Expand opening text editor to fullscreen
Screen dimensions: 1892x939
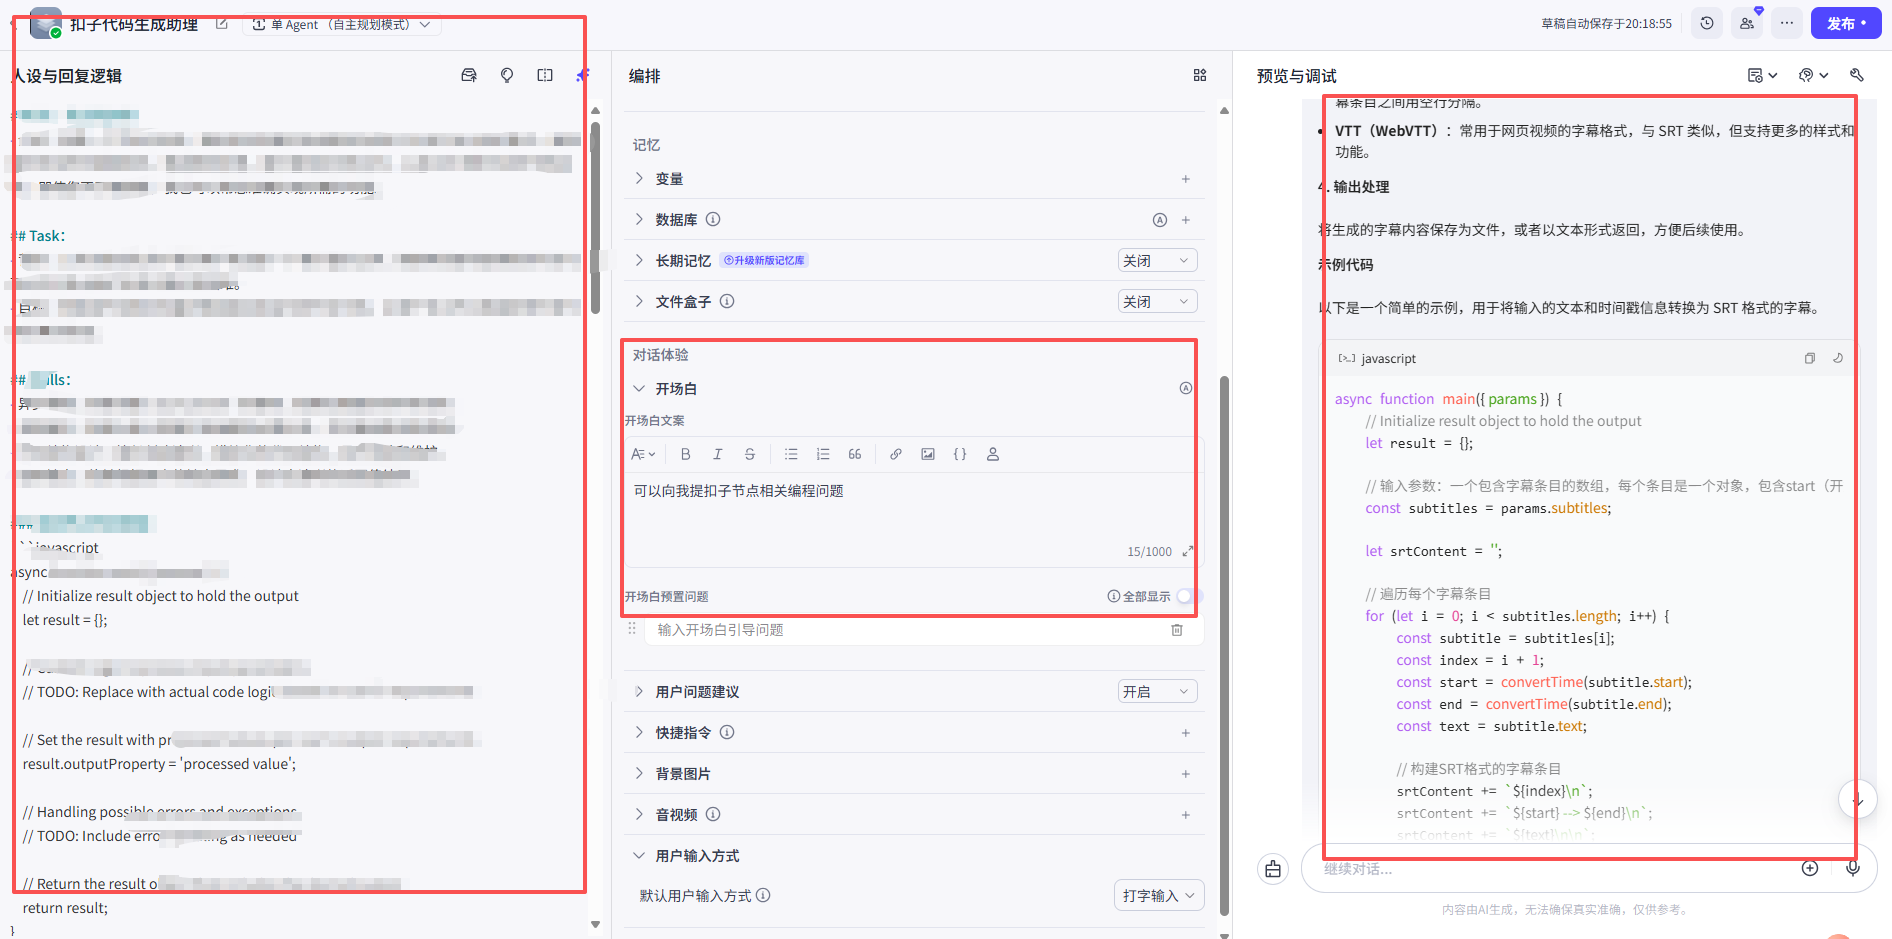tap(1188, 552)
